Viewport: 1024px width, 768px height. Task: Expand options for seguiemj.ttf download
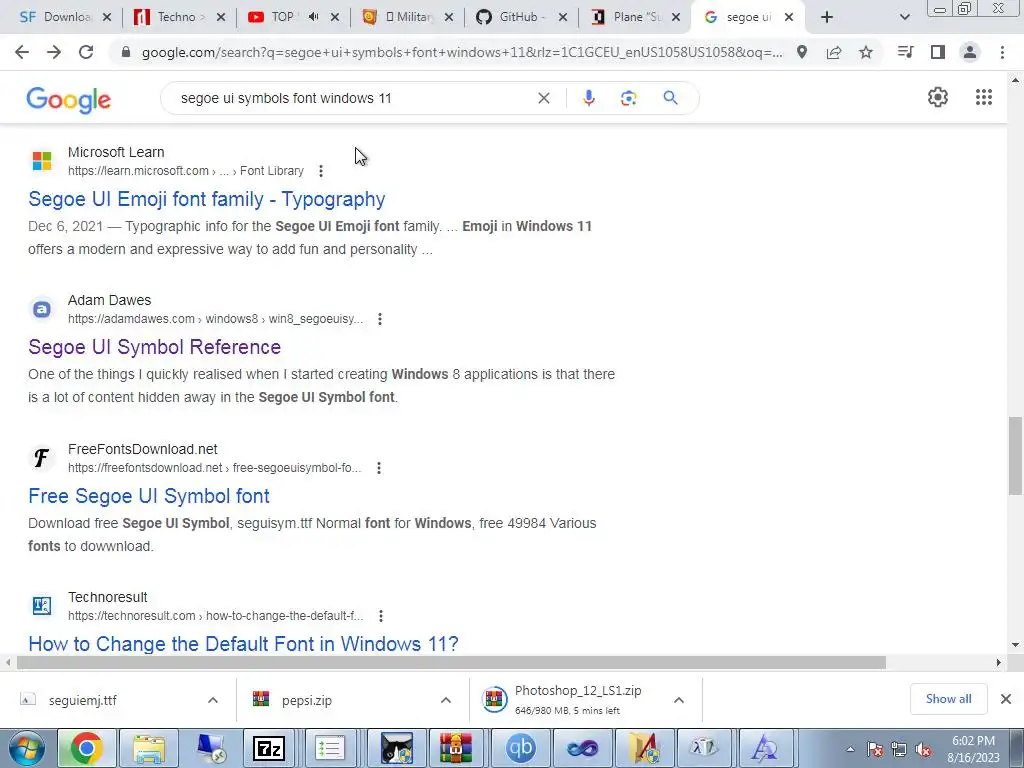213,700
